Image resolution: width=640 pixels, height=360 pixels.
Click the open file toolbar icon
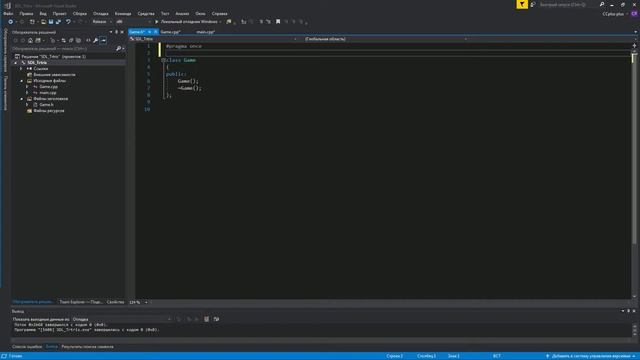43,22
